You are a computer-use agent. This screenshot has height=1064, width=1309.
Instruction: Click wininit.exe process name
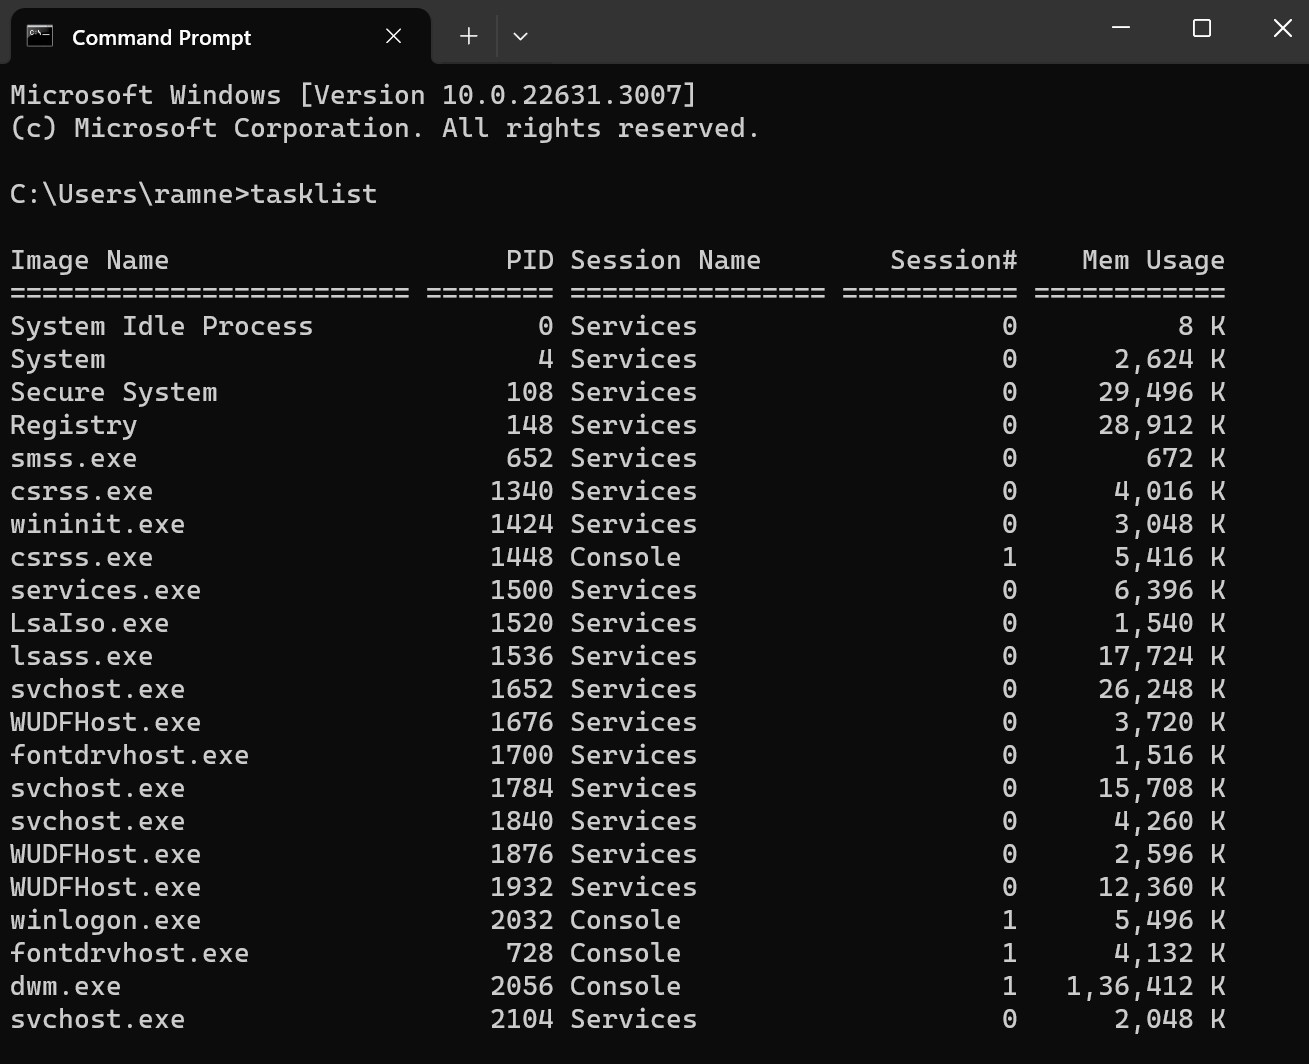pos(98,524)
